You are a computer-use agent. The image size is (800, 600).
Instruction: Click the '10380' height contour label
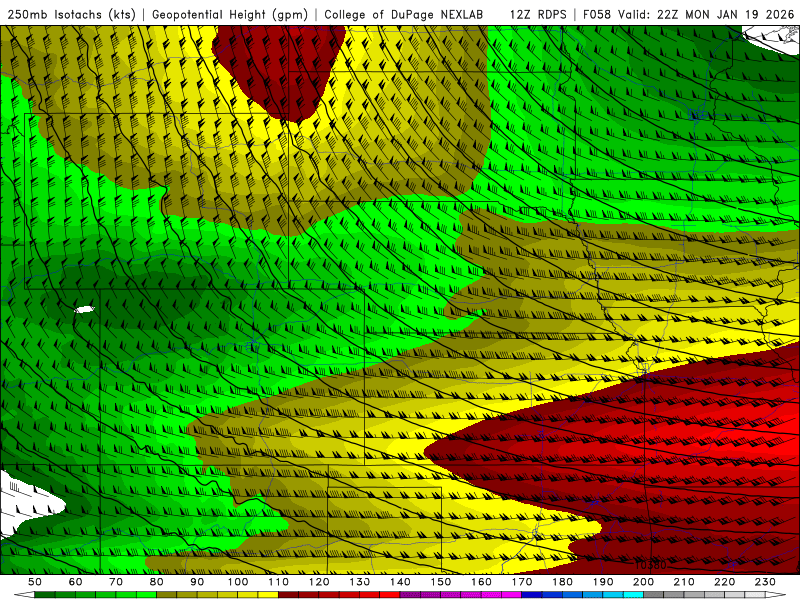point(651,565)
